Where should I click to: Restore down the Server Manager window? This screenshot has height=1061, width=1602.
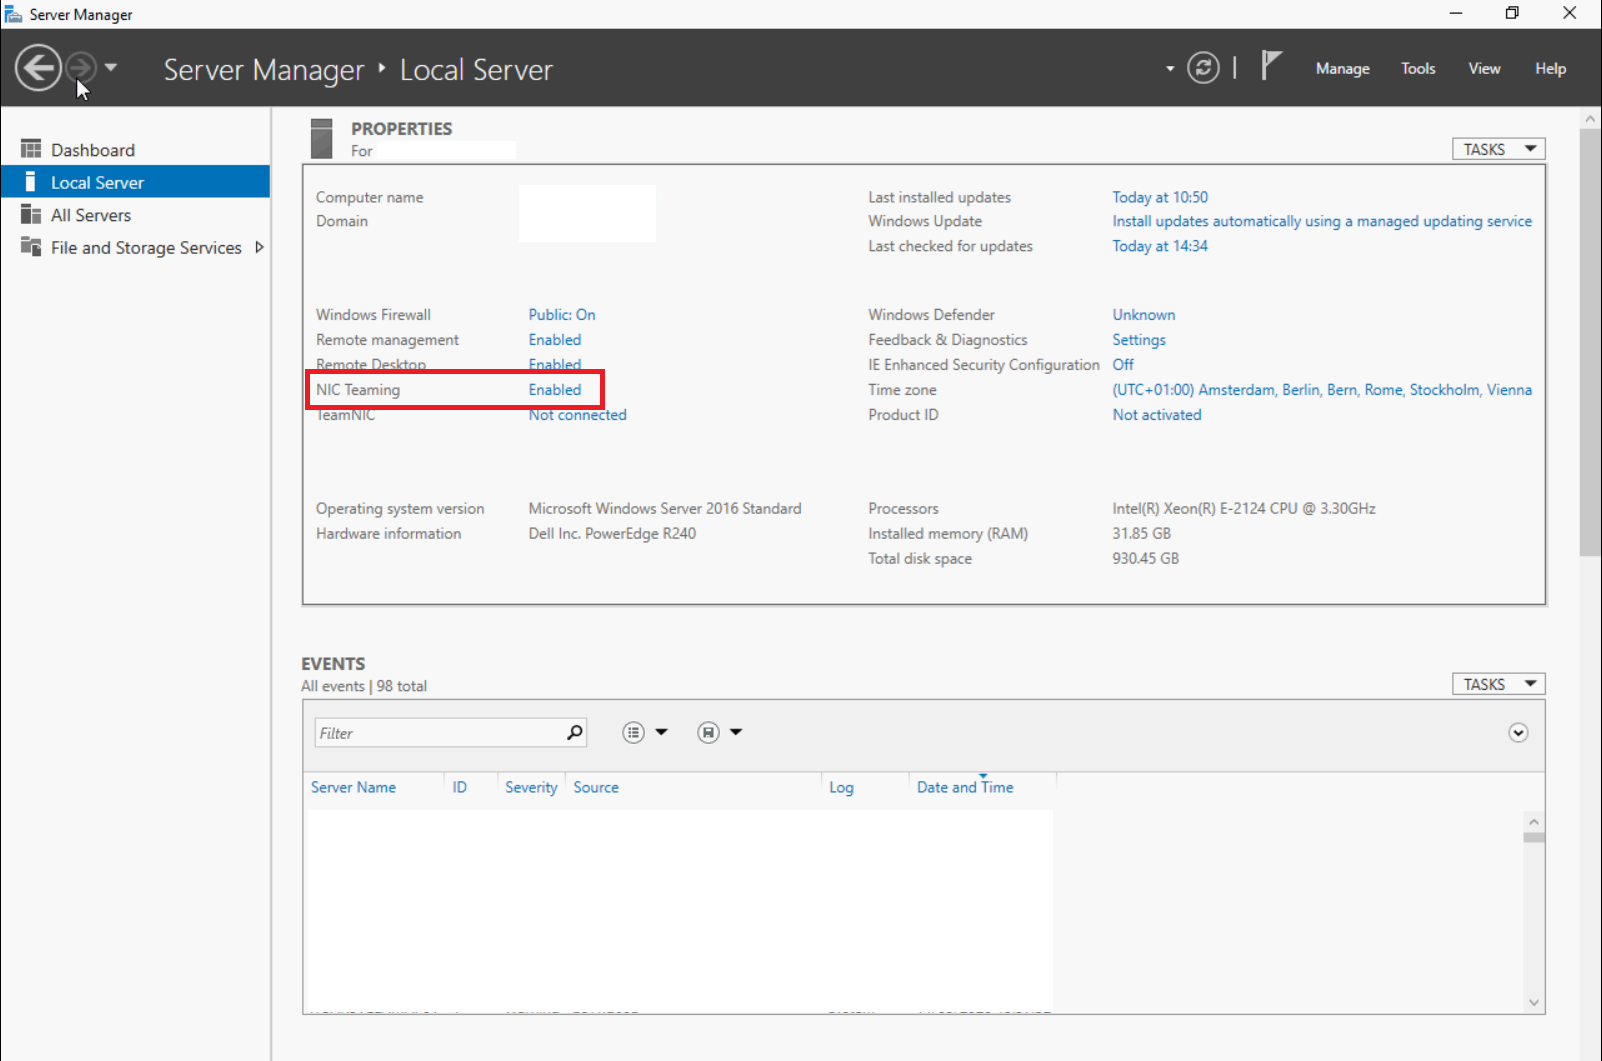pyautogui.click(x=1512, y=13)
